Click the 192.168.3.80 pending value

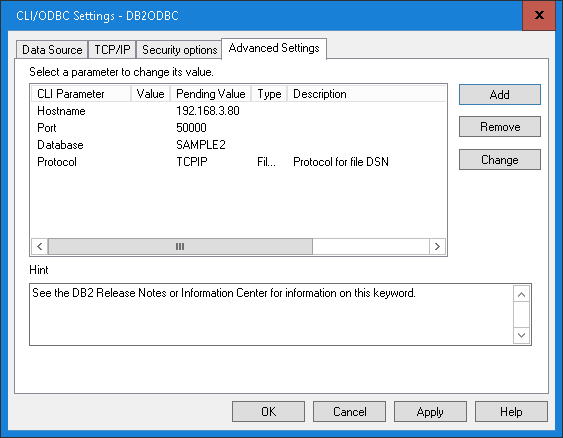coord(208,111)
